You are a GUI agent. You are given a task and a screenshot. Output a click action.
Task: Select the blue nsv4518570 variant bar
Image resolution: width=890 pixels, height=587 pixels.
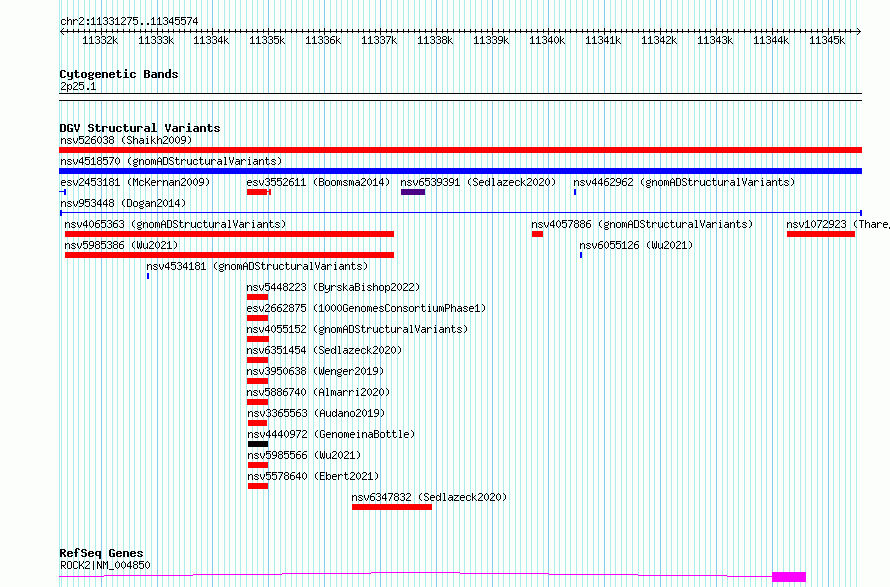click(460, 171)
